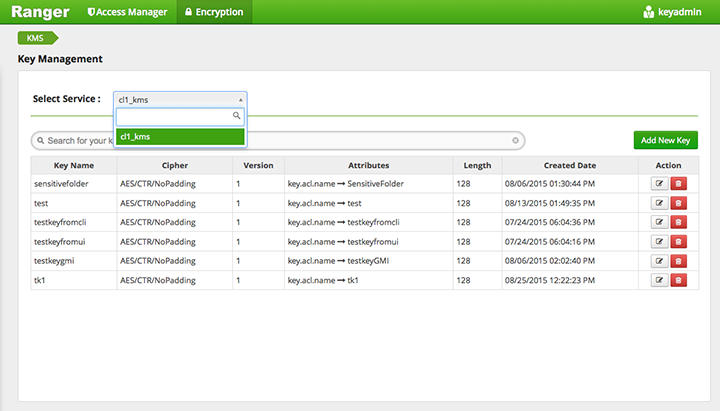Click the testkeyGMI attribute value

pos(368,261)
